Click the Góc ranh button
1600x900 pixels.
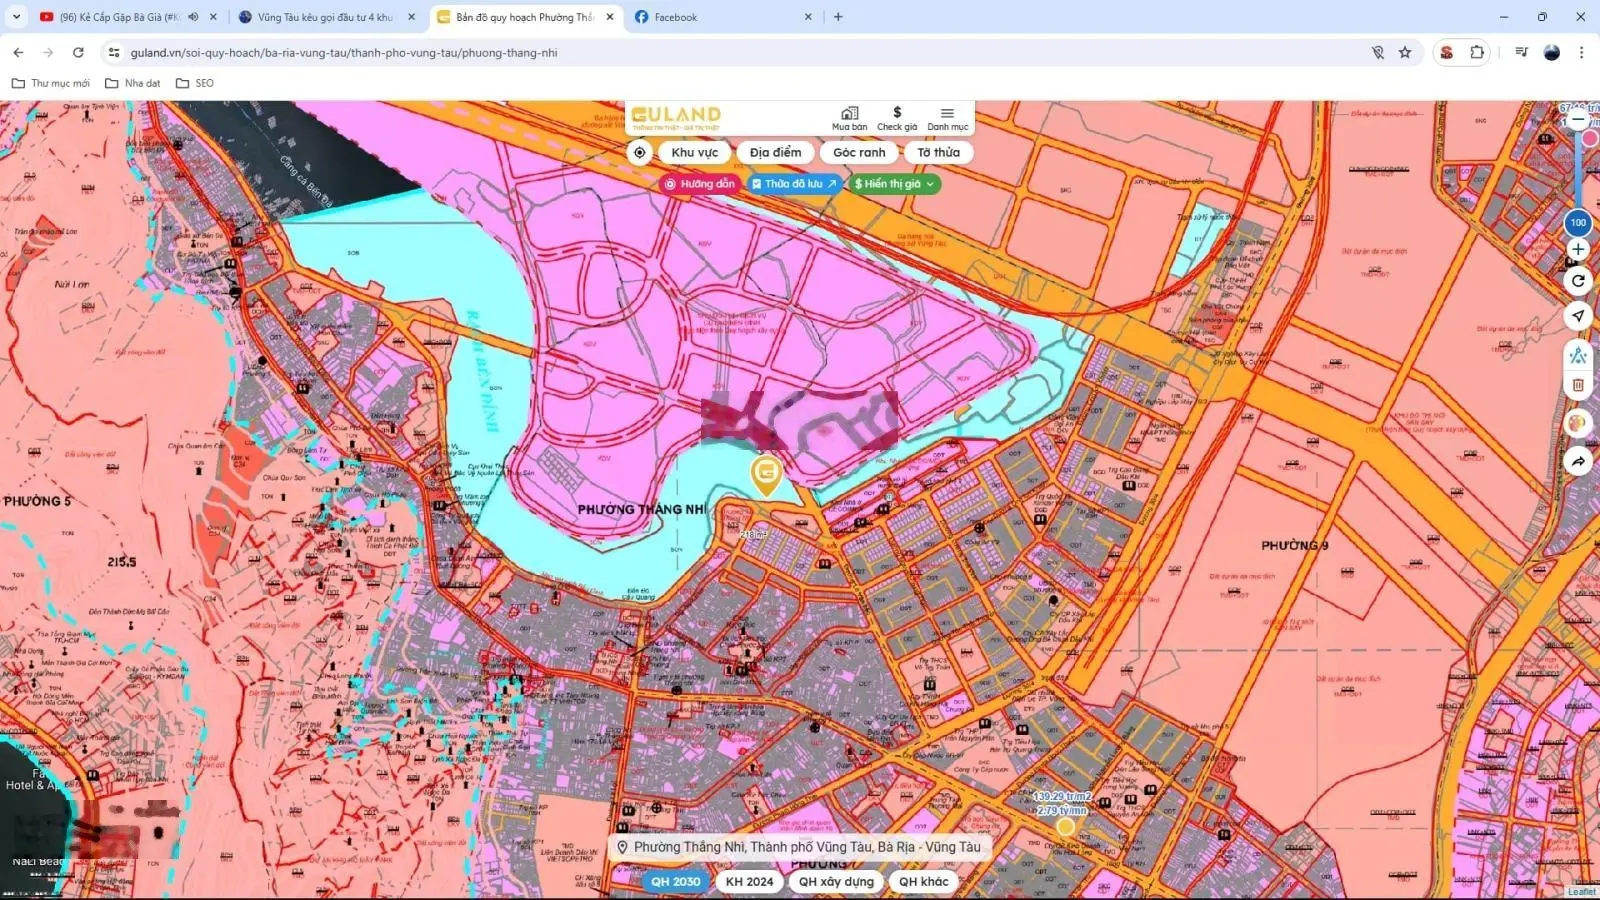(x=859, y=153)
